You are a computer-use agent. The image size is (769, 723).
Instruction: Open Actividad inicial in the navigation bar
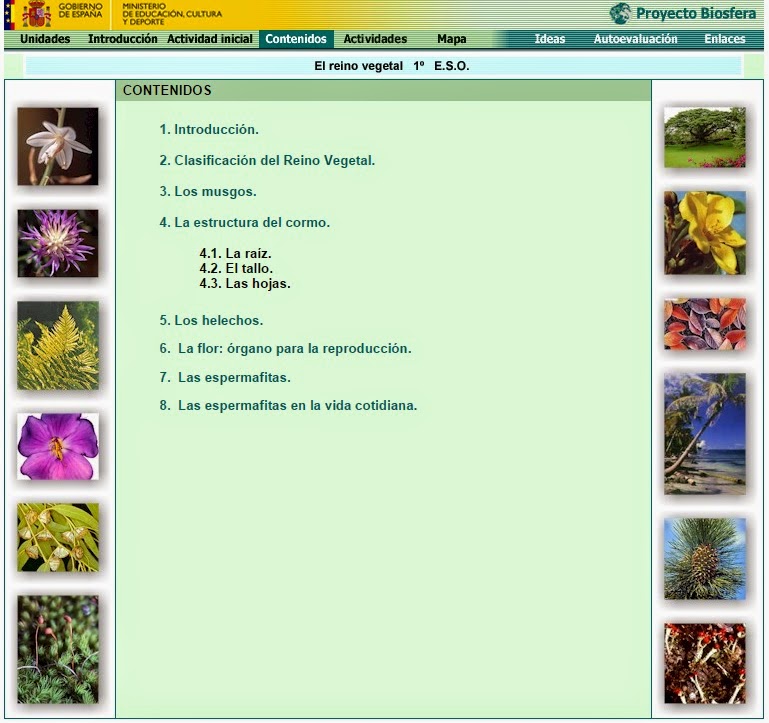point(210,39)
